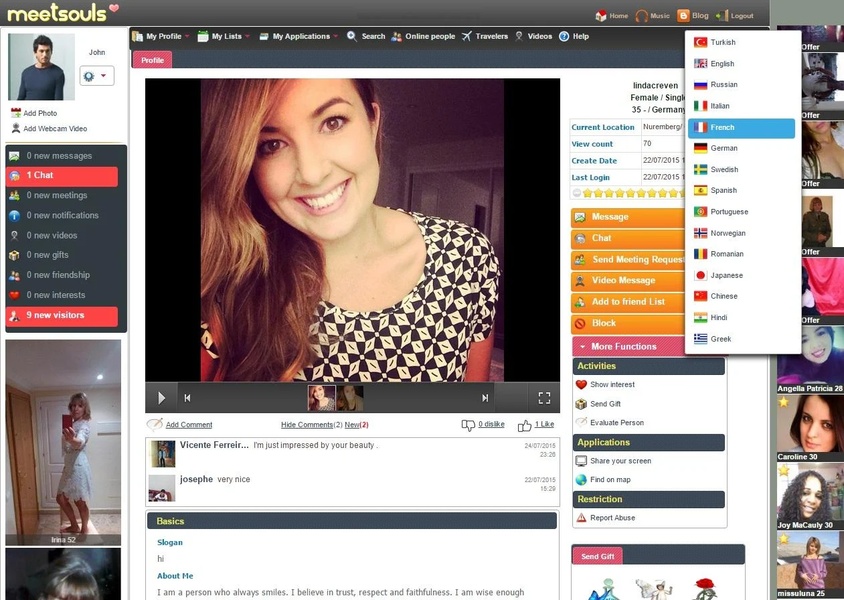Expand the My Profile menu
844x600 pixels.
click(x=161, y=36)
